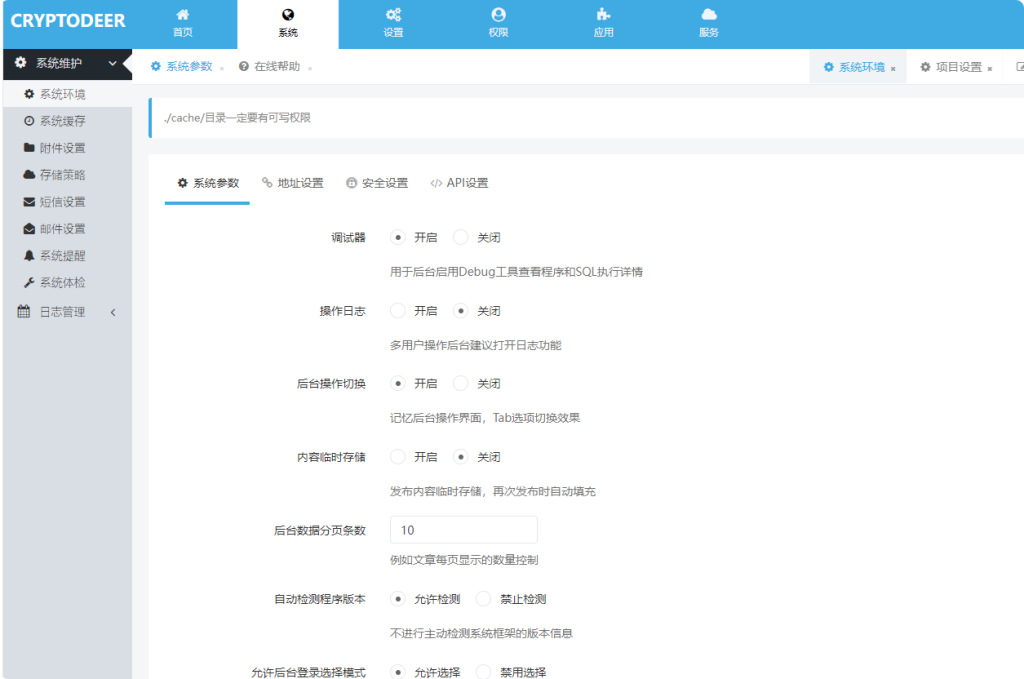Open the 服务 section
1024x679 pixels.
point(709,22)
